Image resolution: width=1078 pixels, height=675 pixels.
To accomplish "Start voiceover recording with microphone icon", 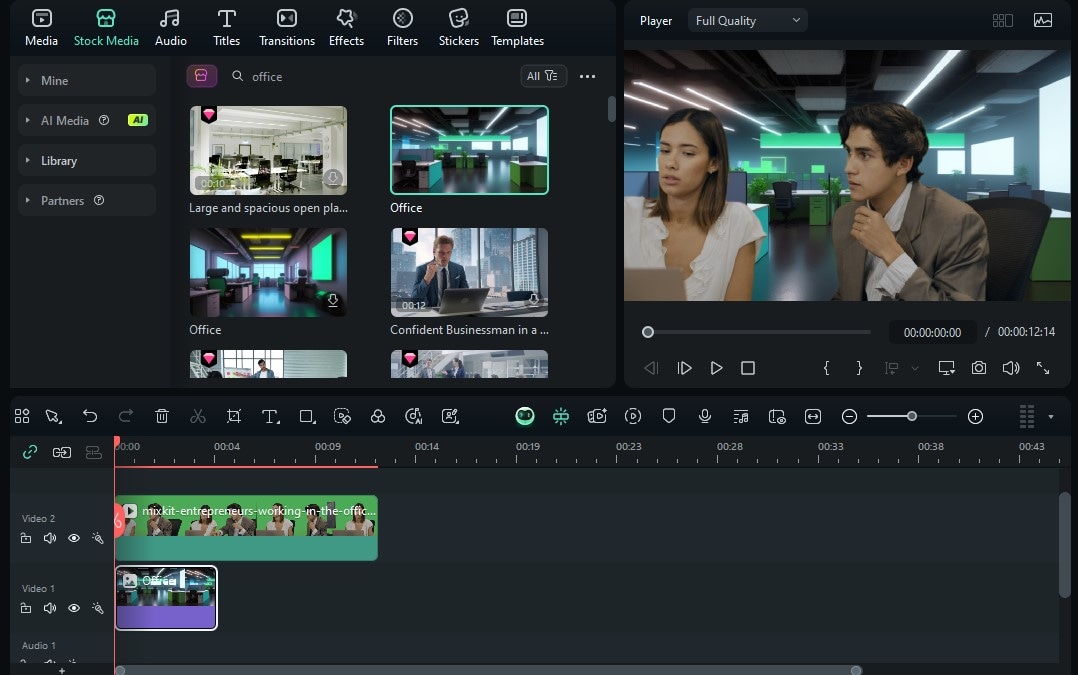I will (x=705, y=416).
